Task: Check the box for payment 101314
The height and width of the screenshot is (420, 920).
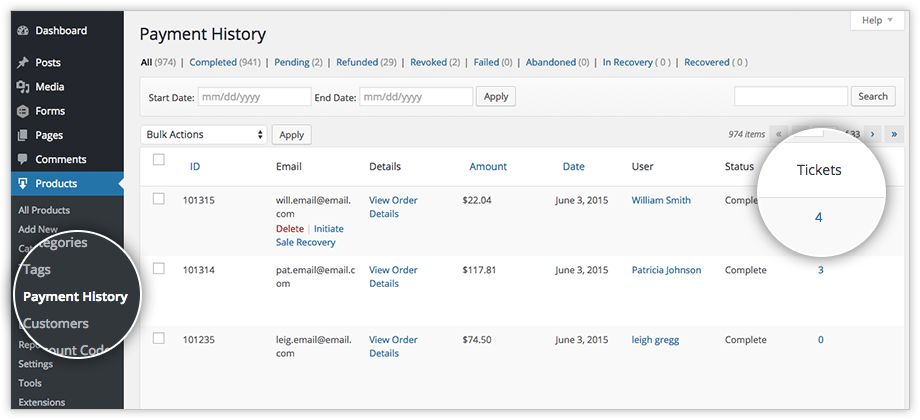Action: pyautogui.click(x=158, y=269)
